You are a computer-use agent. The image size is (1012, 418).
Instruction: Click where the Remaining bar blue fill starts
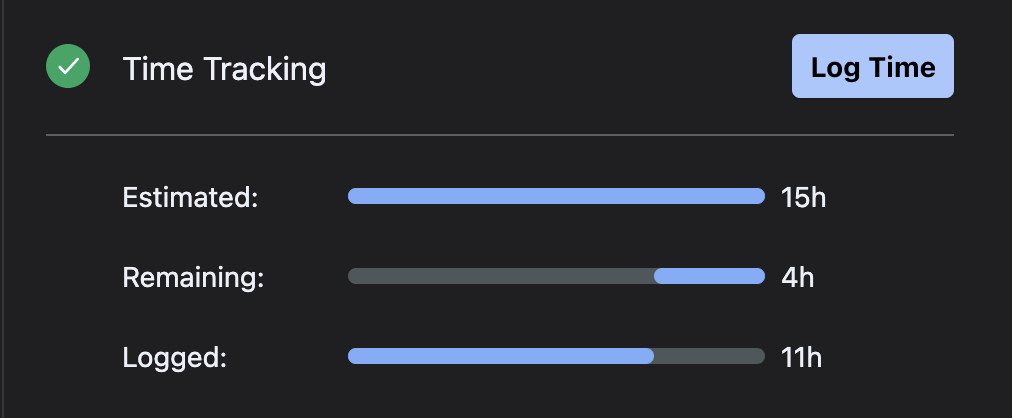[x=656, y=276]
